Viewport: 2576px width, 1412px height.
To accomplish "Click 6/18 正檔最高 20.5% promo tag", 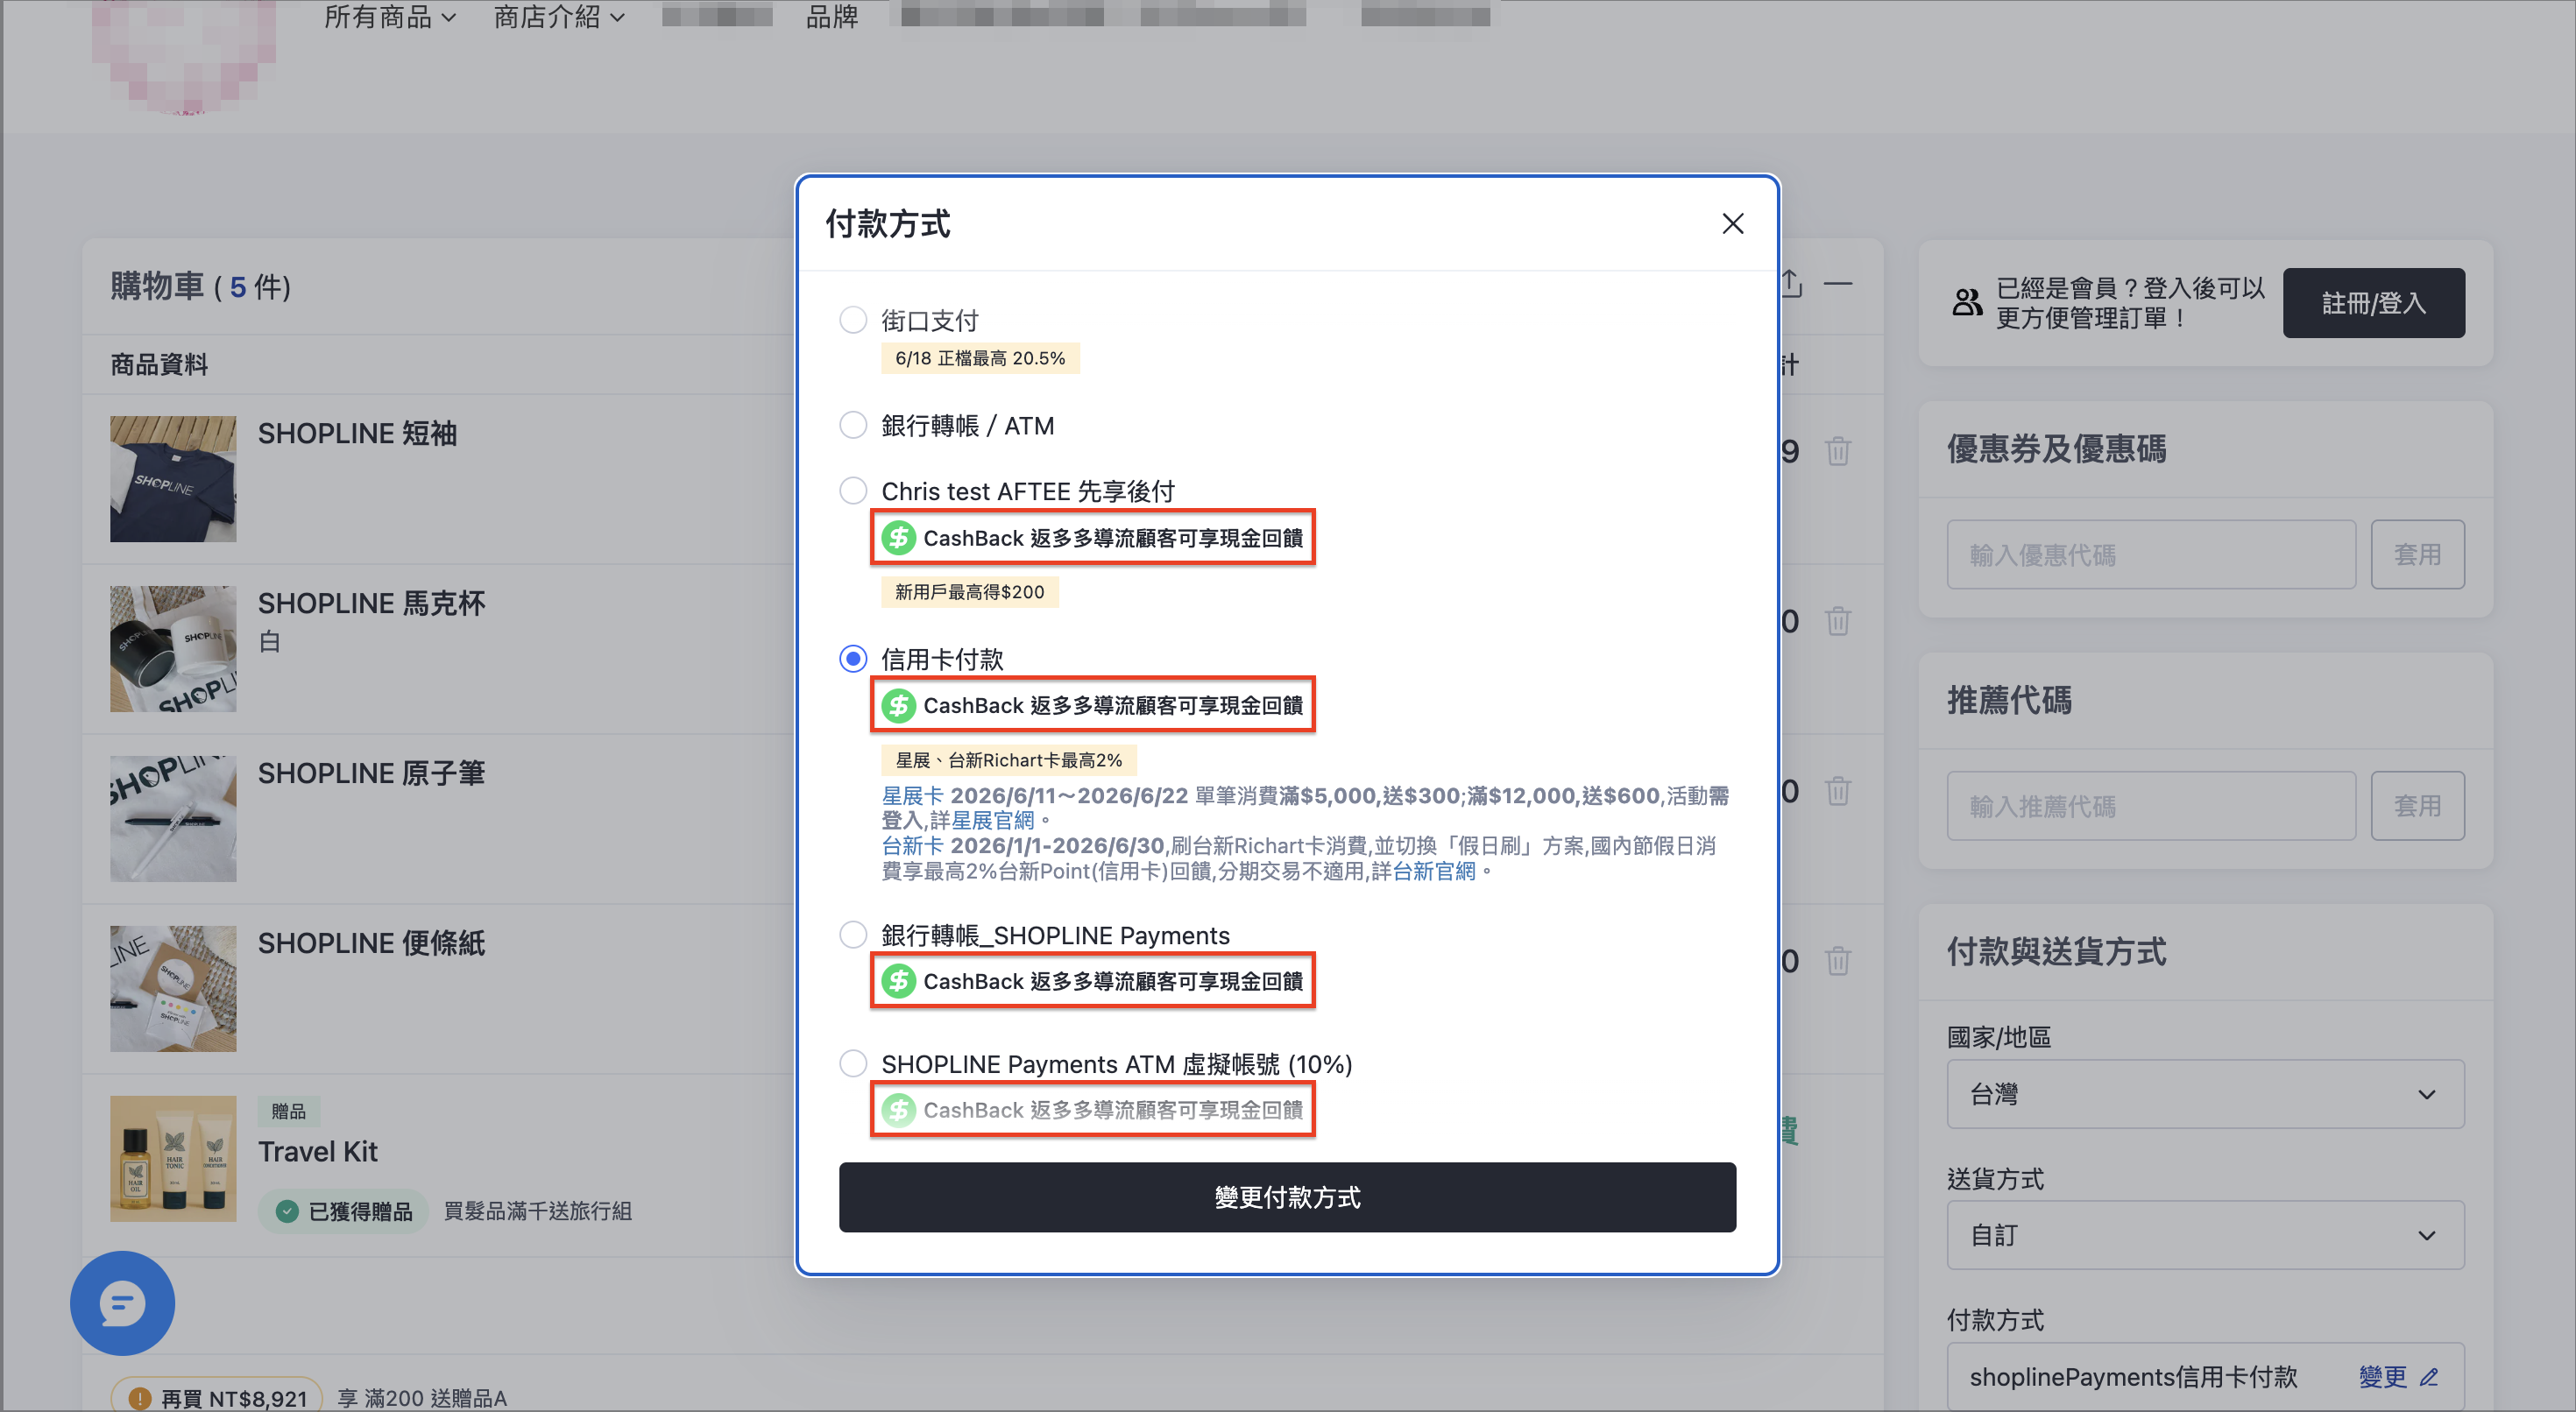I will (x=980, y=358).
